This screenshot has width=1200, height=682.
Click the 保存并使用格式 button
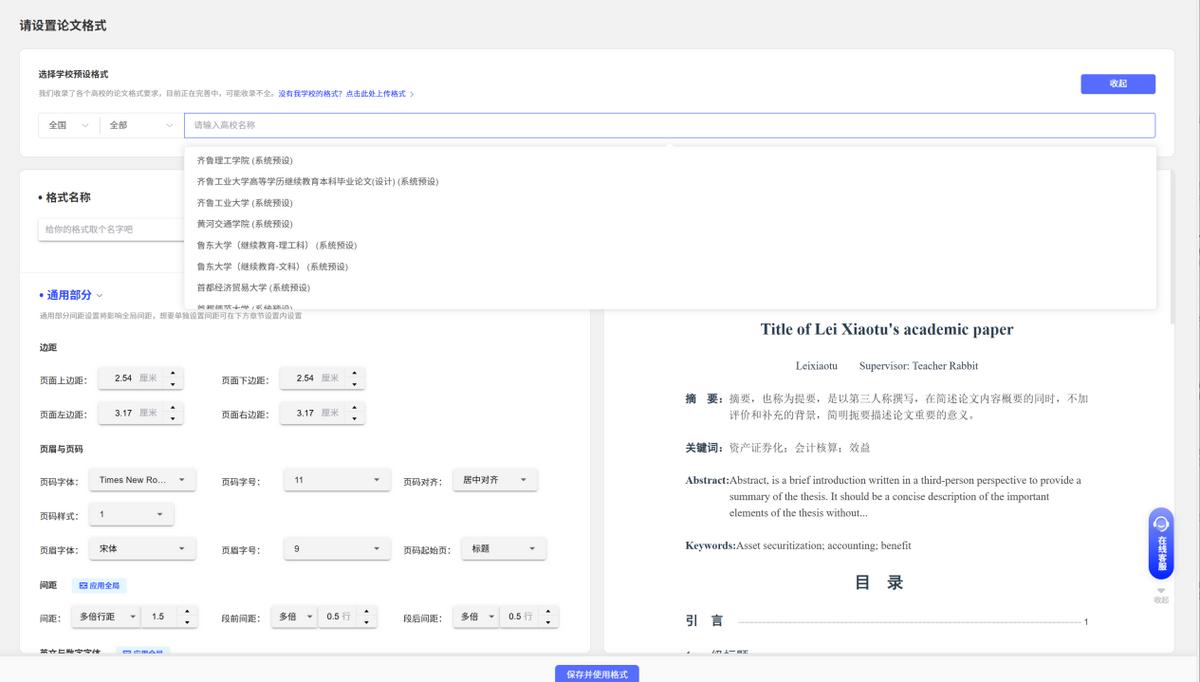598,674
